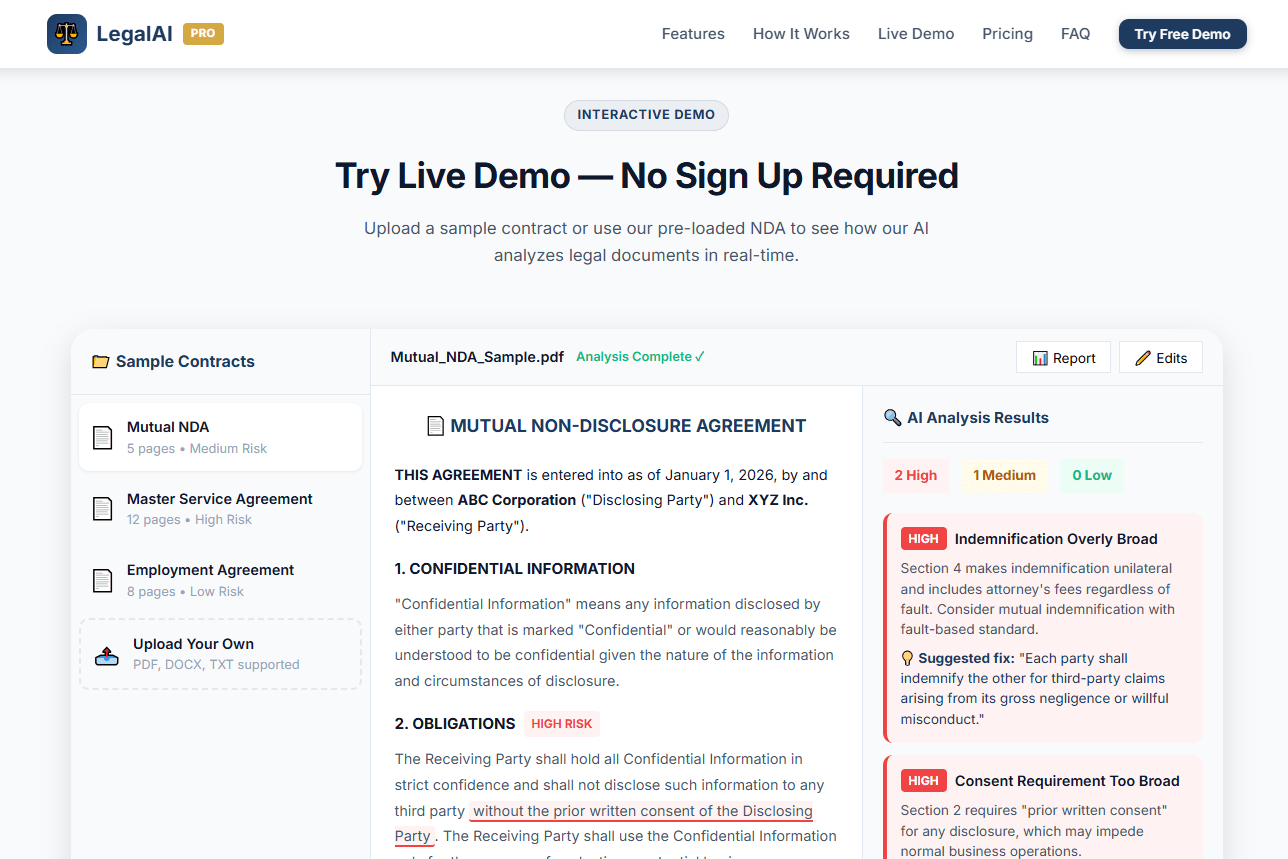Screen dimensions: 1288x859
Task: Filter by 2 High risk badge
Action: (916, 475)
